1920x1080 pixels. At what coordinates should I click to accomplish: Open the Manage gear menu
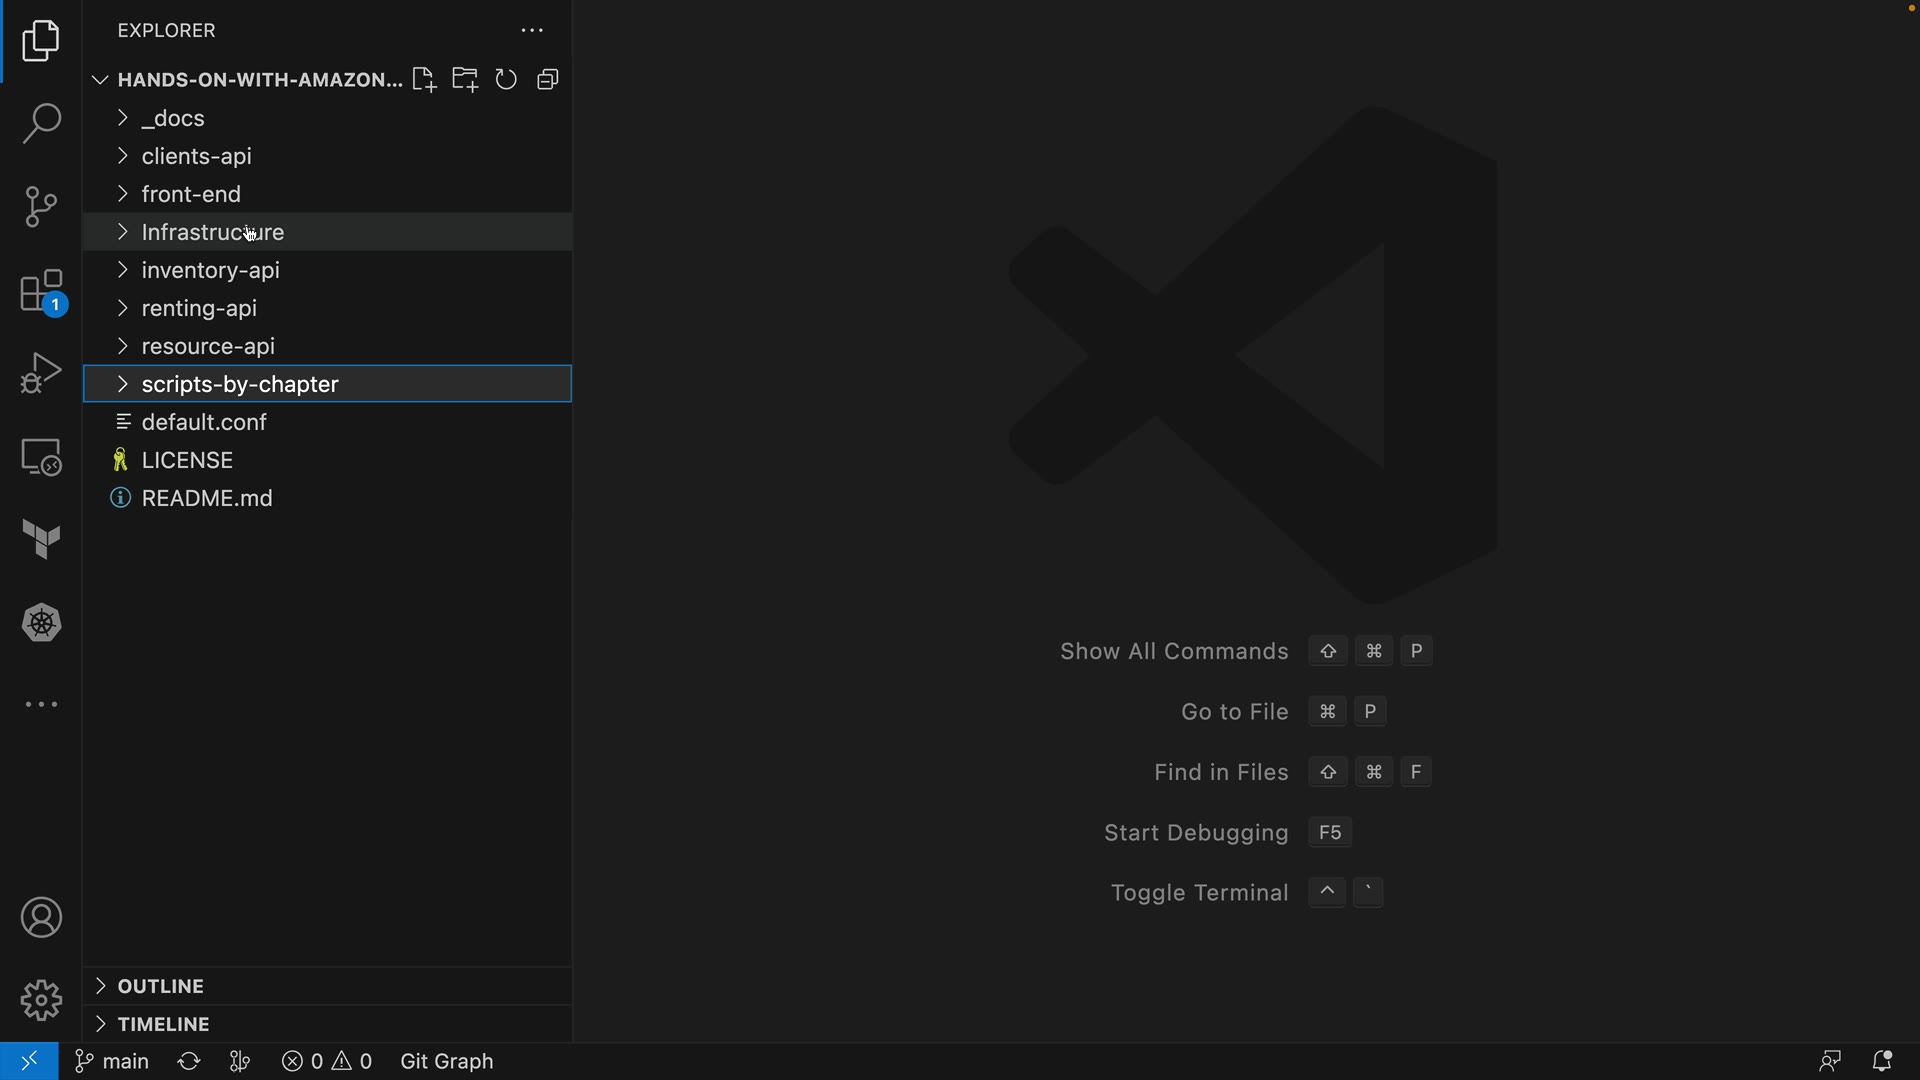41,1000
